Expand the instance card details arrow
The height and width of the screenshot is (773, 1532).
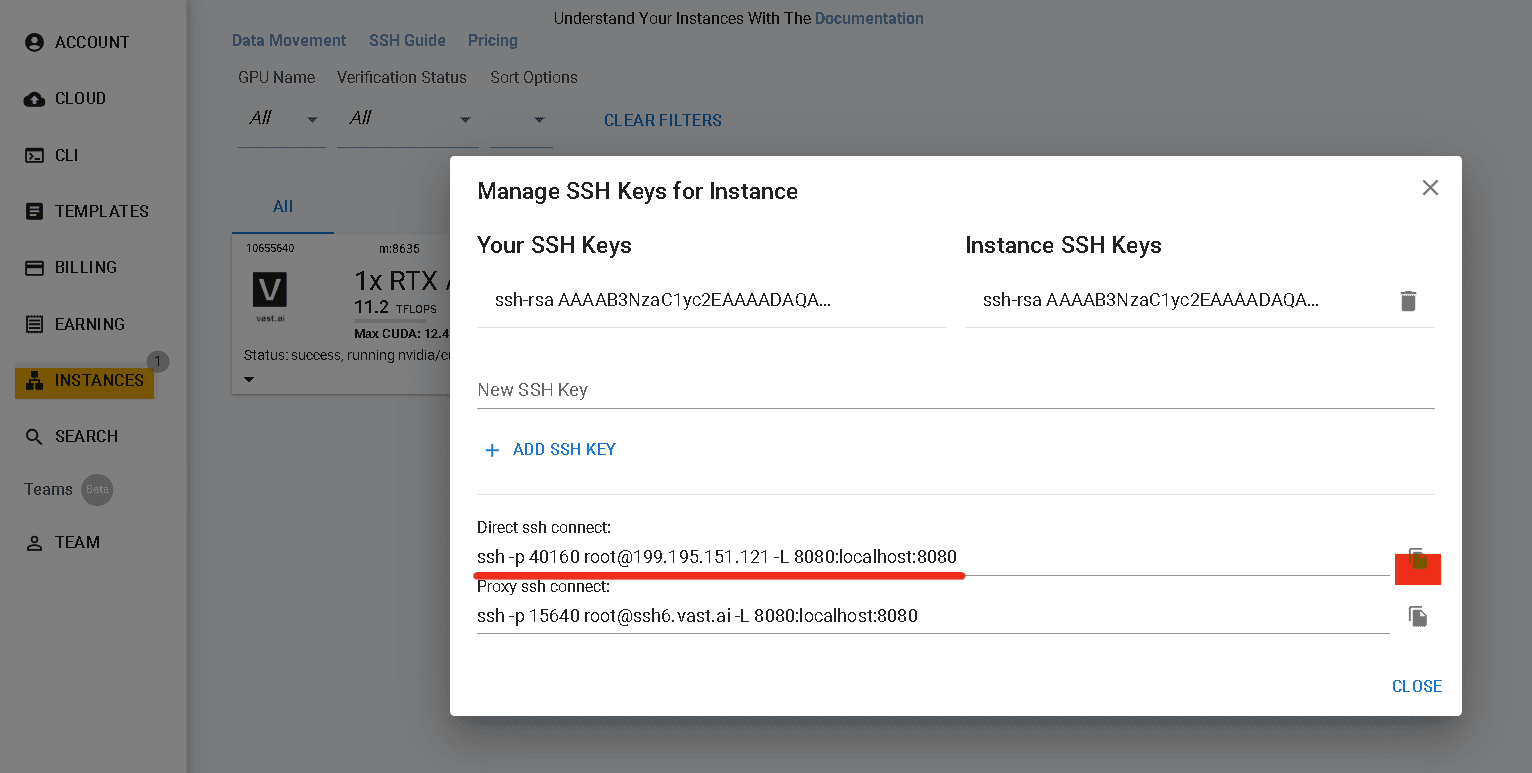248,379
